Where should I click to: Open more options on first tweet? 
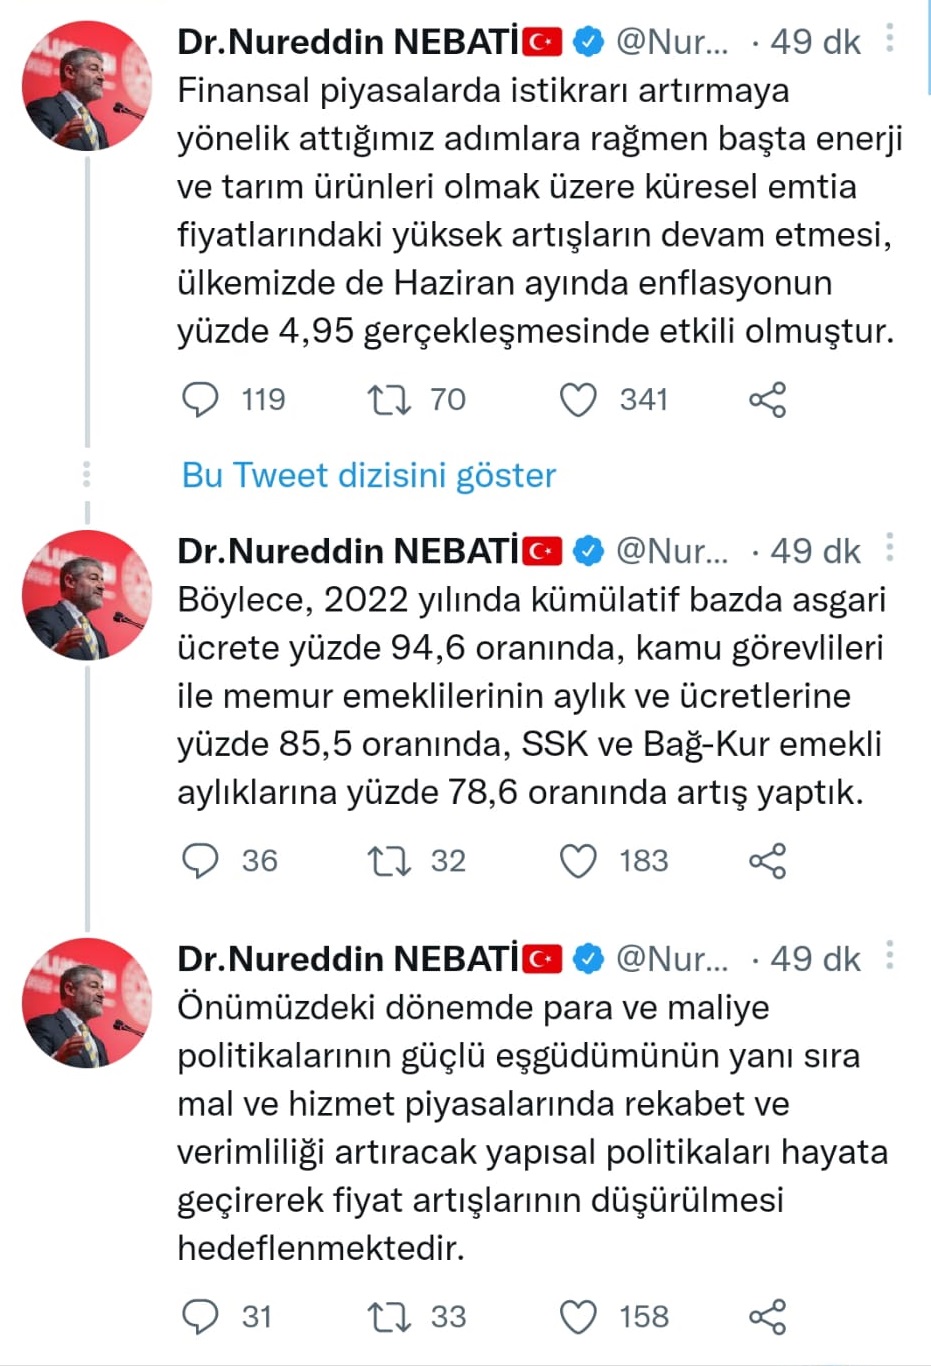pos(889,40)
